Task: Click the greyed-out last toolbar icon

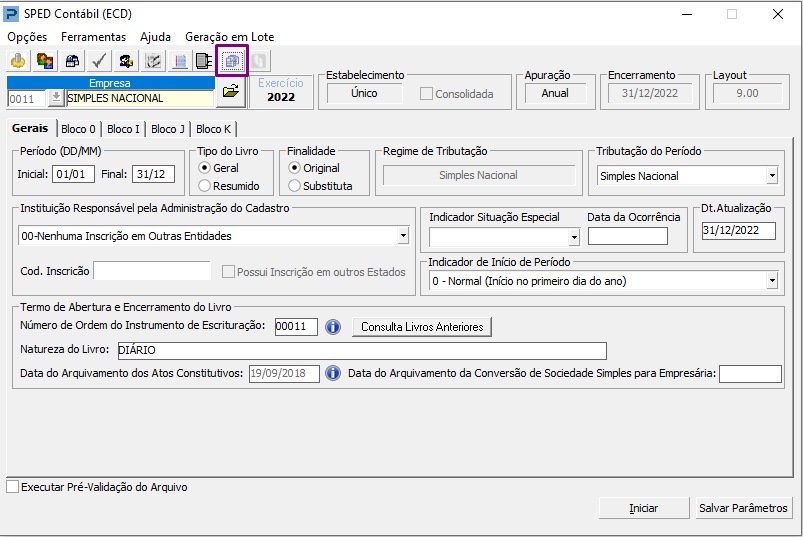Action: tap(259, 61)
